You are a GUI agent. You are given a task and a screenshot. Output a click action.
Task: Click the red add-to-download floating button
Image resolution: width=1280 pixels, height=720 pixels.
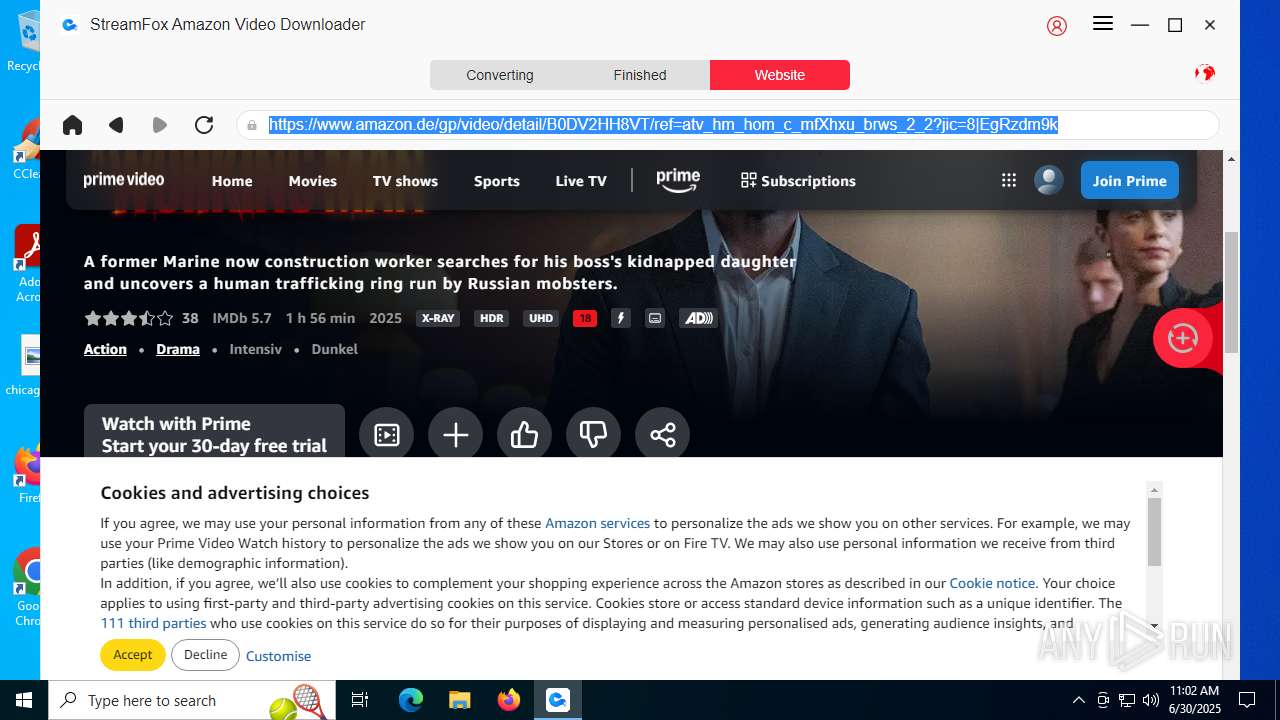1183,338
